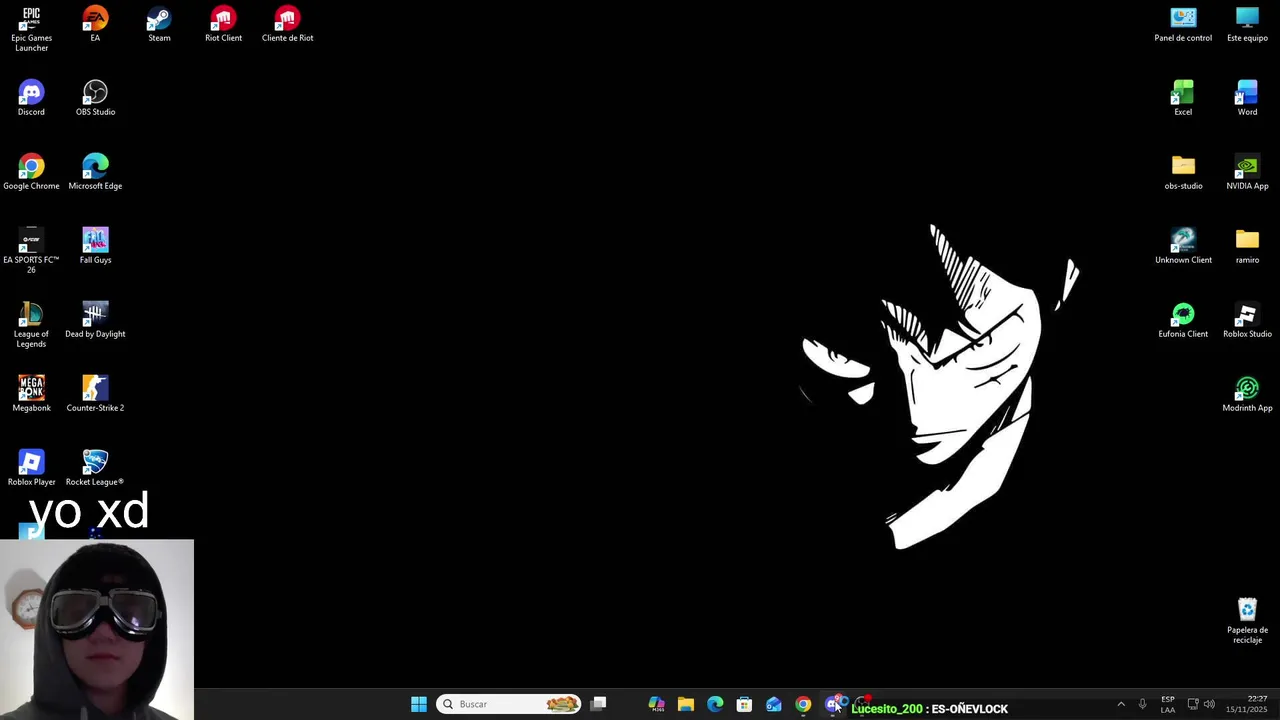
Task: Select Dead by Daylight desktop icon
Action: tap(95, 321)
